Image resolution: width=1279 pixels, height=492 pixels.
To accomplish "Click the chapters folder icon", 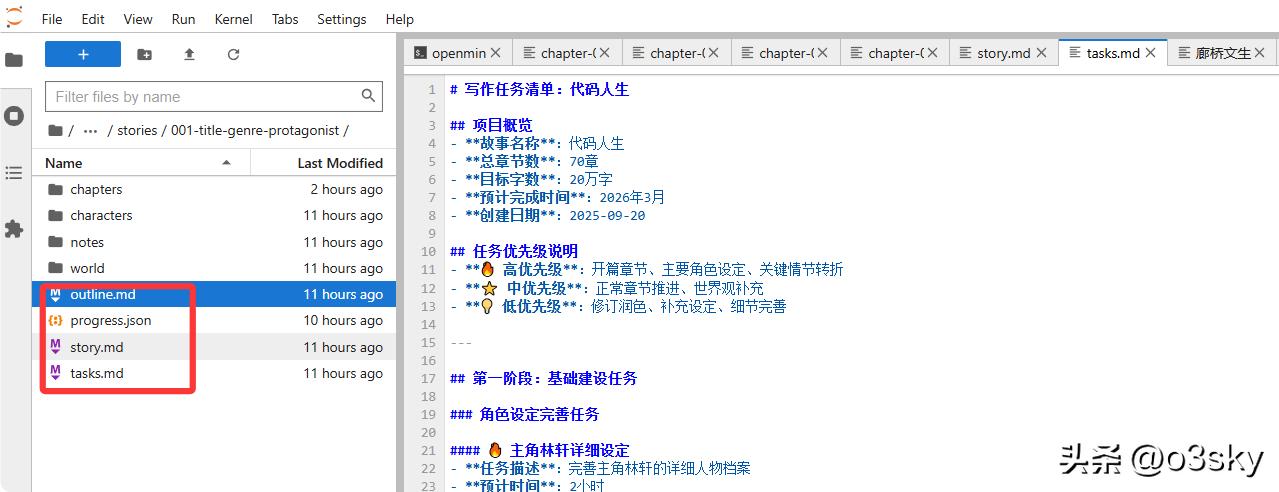I will (x=55, y=189).
